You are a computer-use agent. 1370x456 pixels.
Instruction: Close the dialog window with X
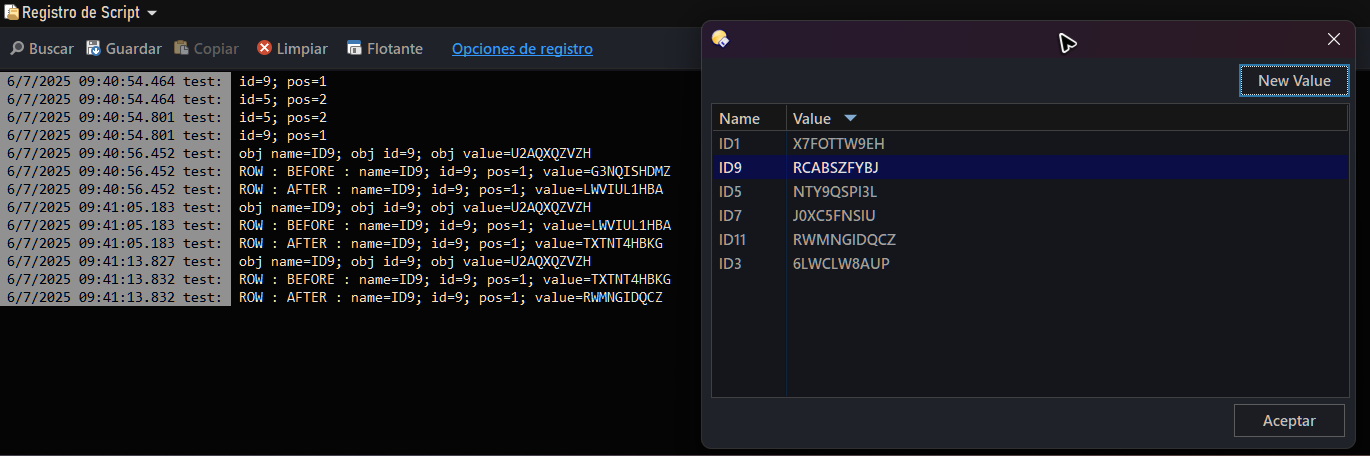point(1333,39)
